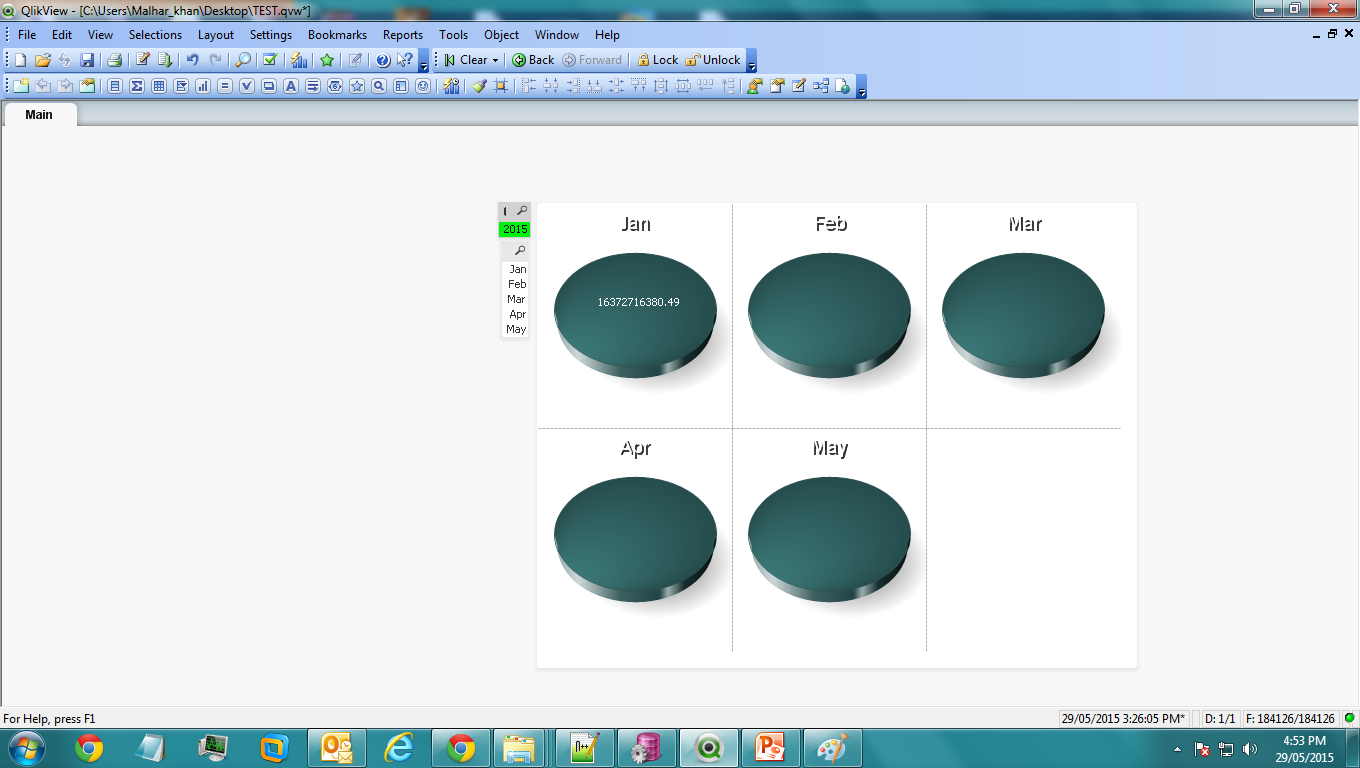Create a new list box object
Image resolution: width=1360 pixels, height=768 pixels.
115,86
